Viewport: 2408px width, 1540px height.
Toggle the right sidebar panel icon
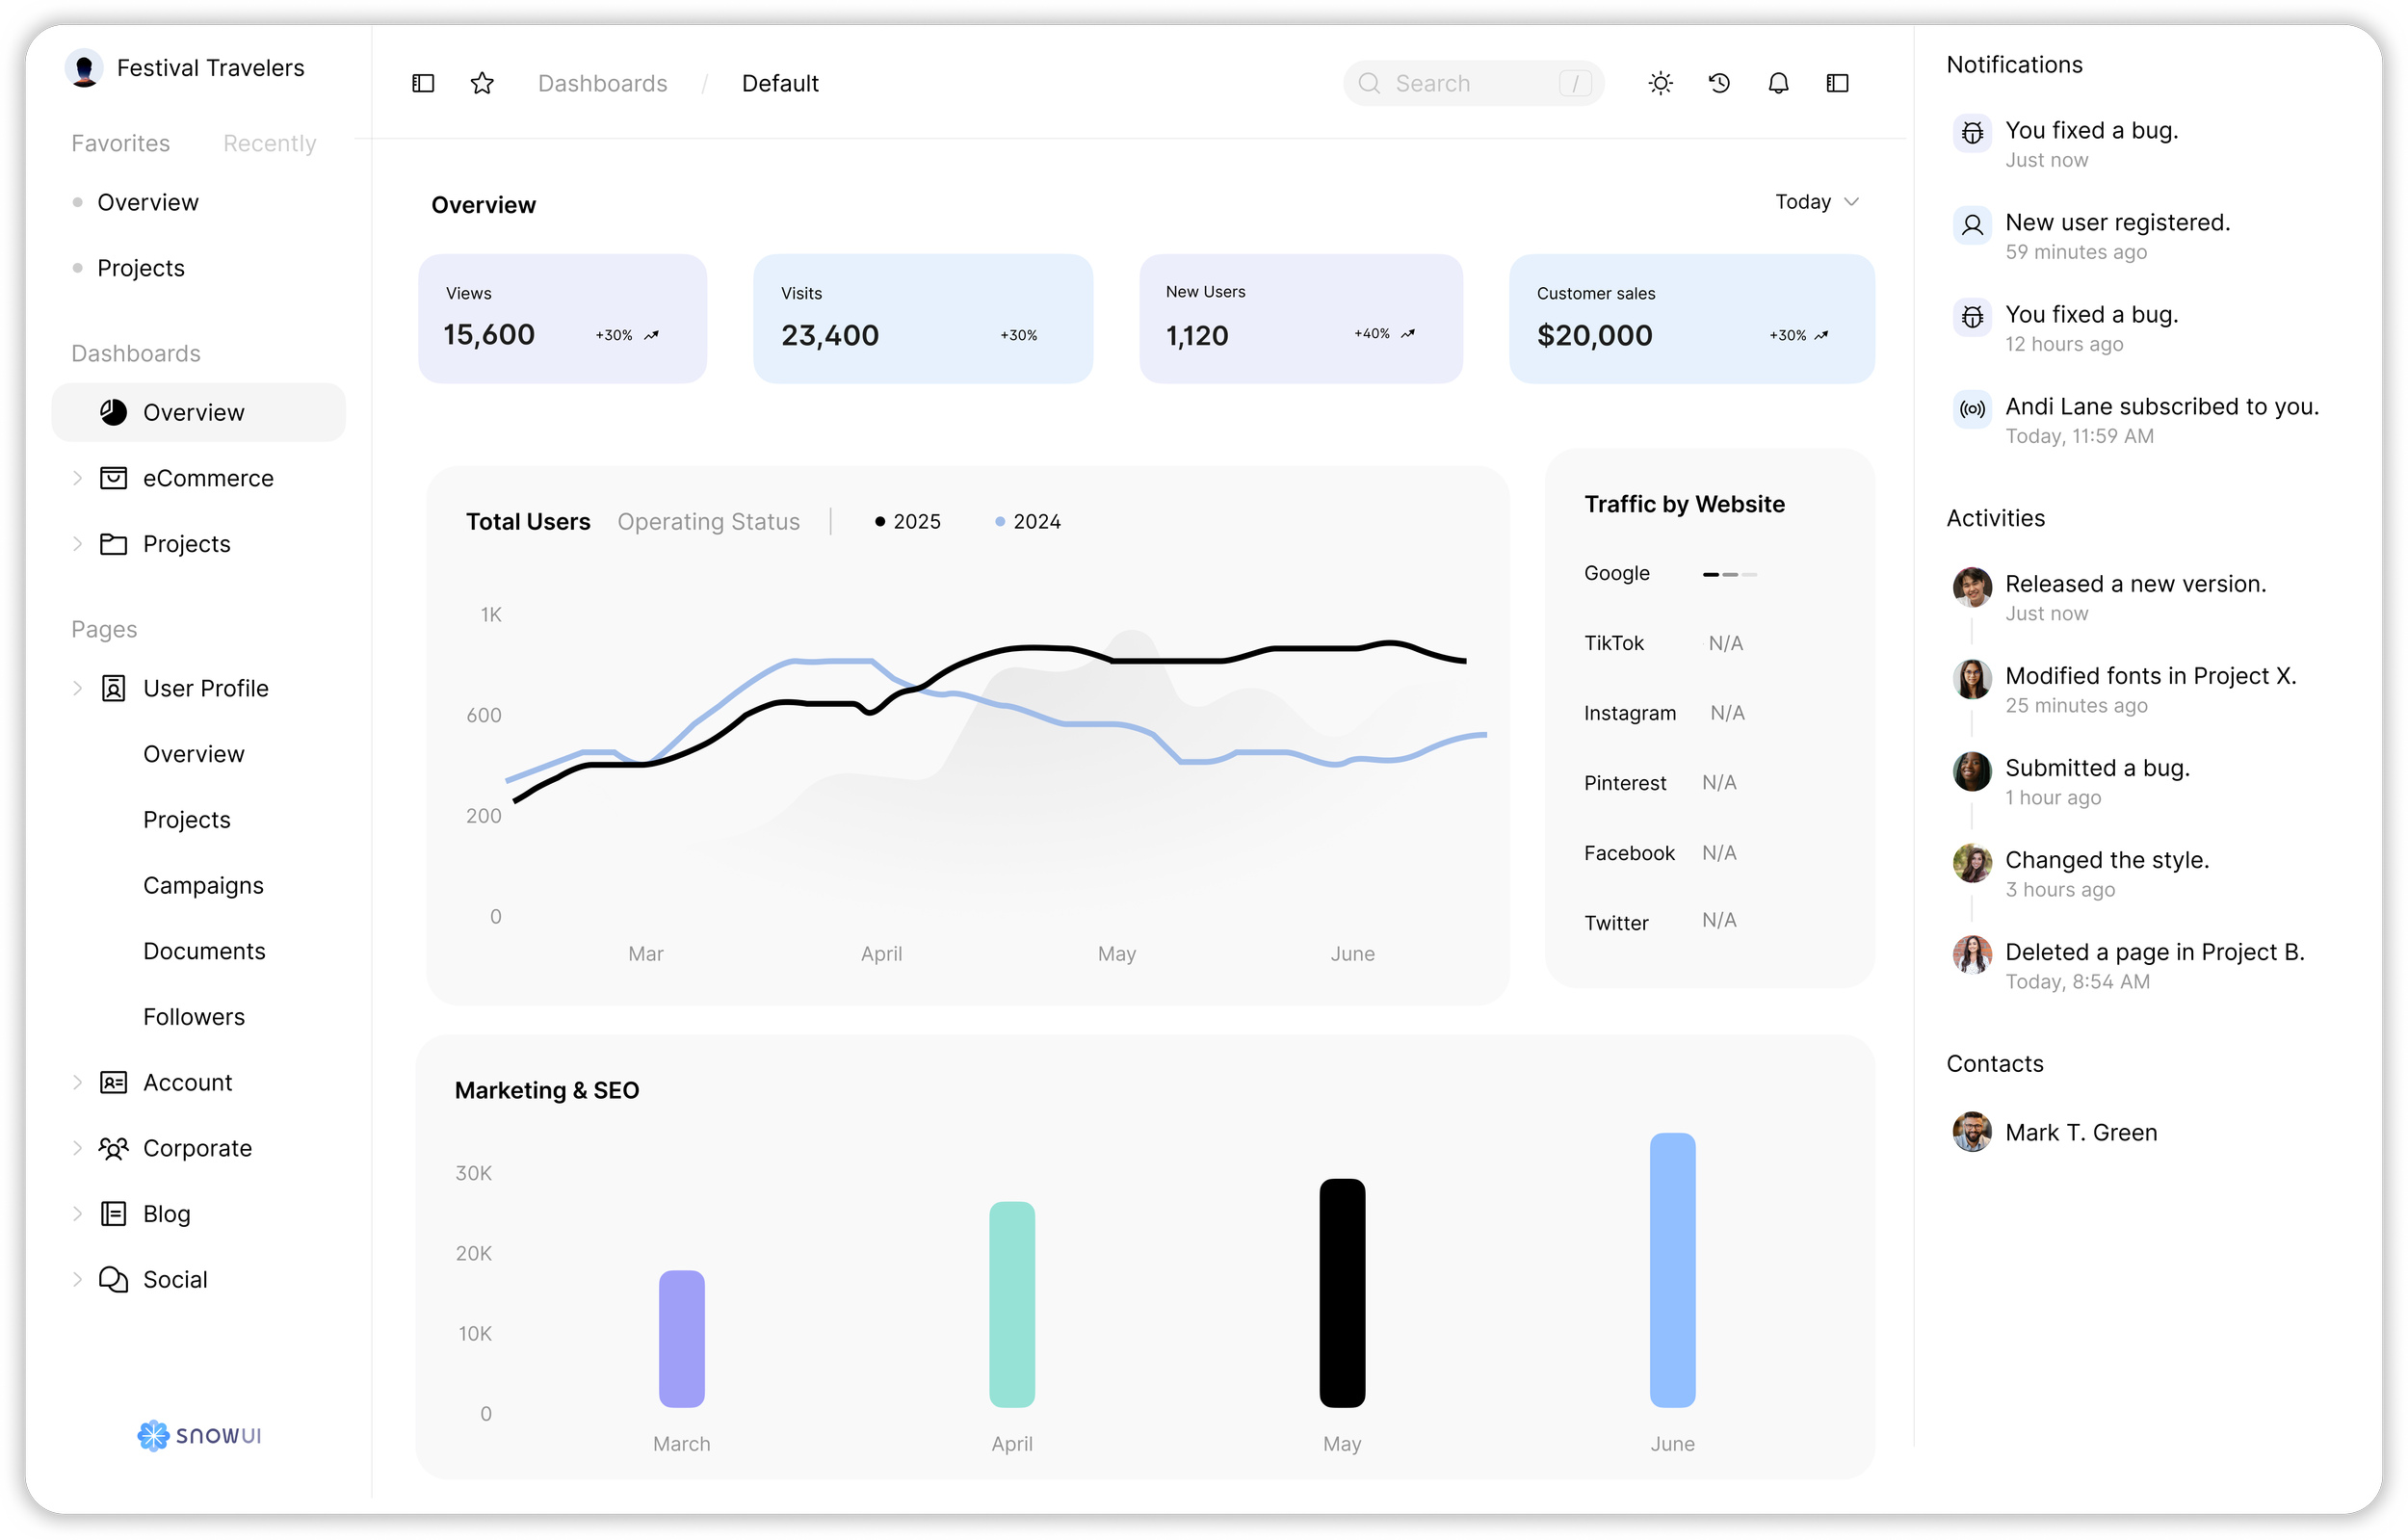click(x=1837, y=83)
